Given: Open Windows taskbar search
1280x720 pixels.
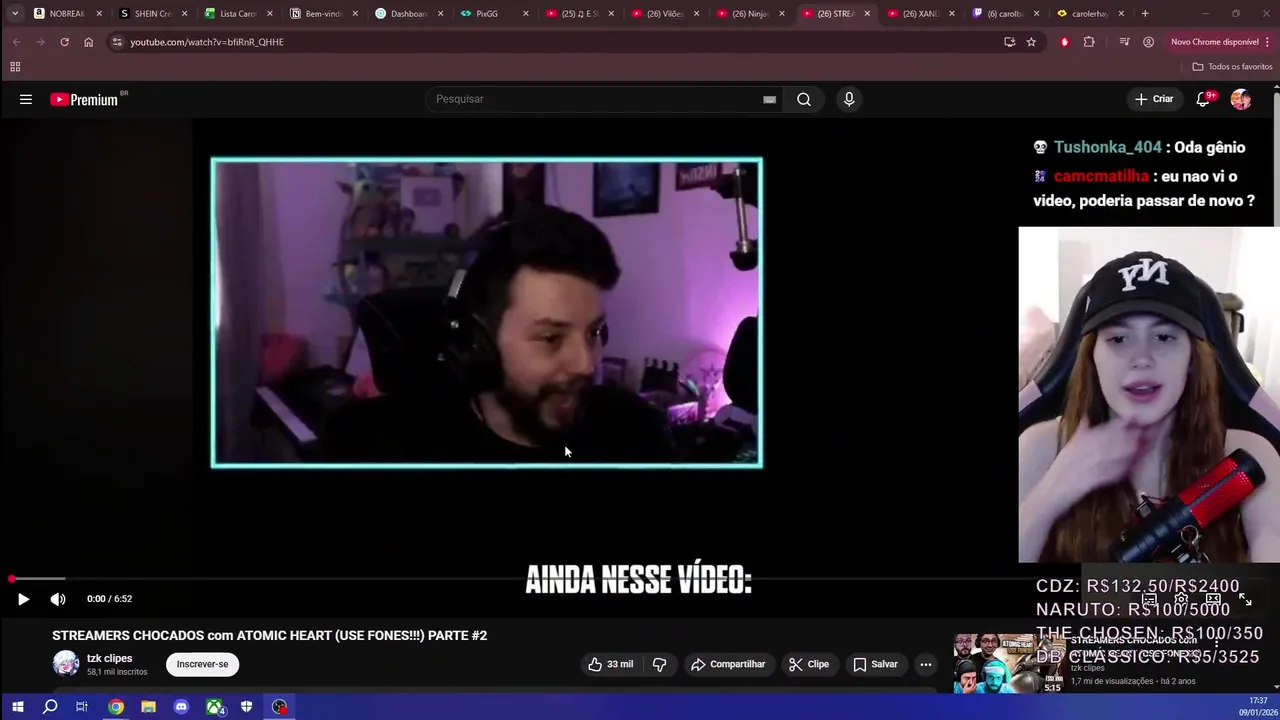Looking at the screenshot, I should [x=50, y=707].
